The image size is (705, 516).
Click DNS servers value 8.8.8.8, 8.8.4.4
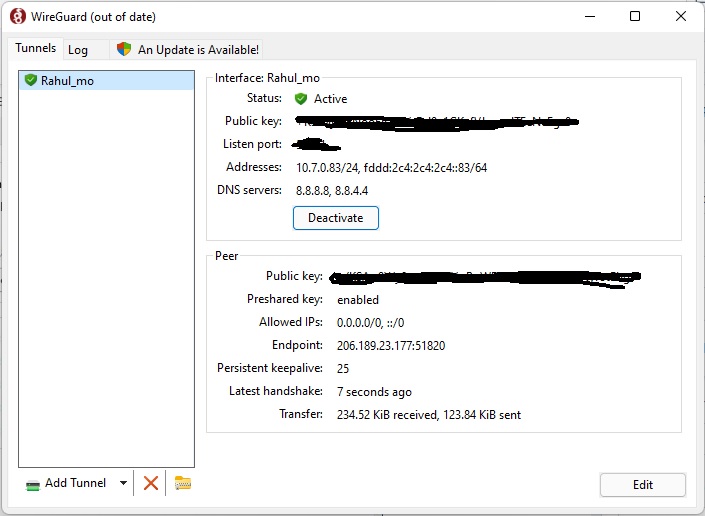pyautogui.click(x=332, y=191)
